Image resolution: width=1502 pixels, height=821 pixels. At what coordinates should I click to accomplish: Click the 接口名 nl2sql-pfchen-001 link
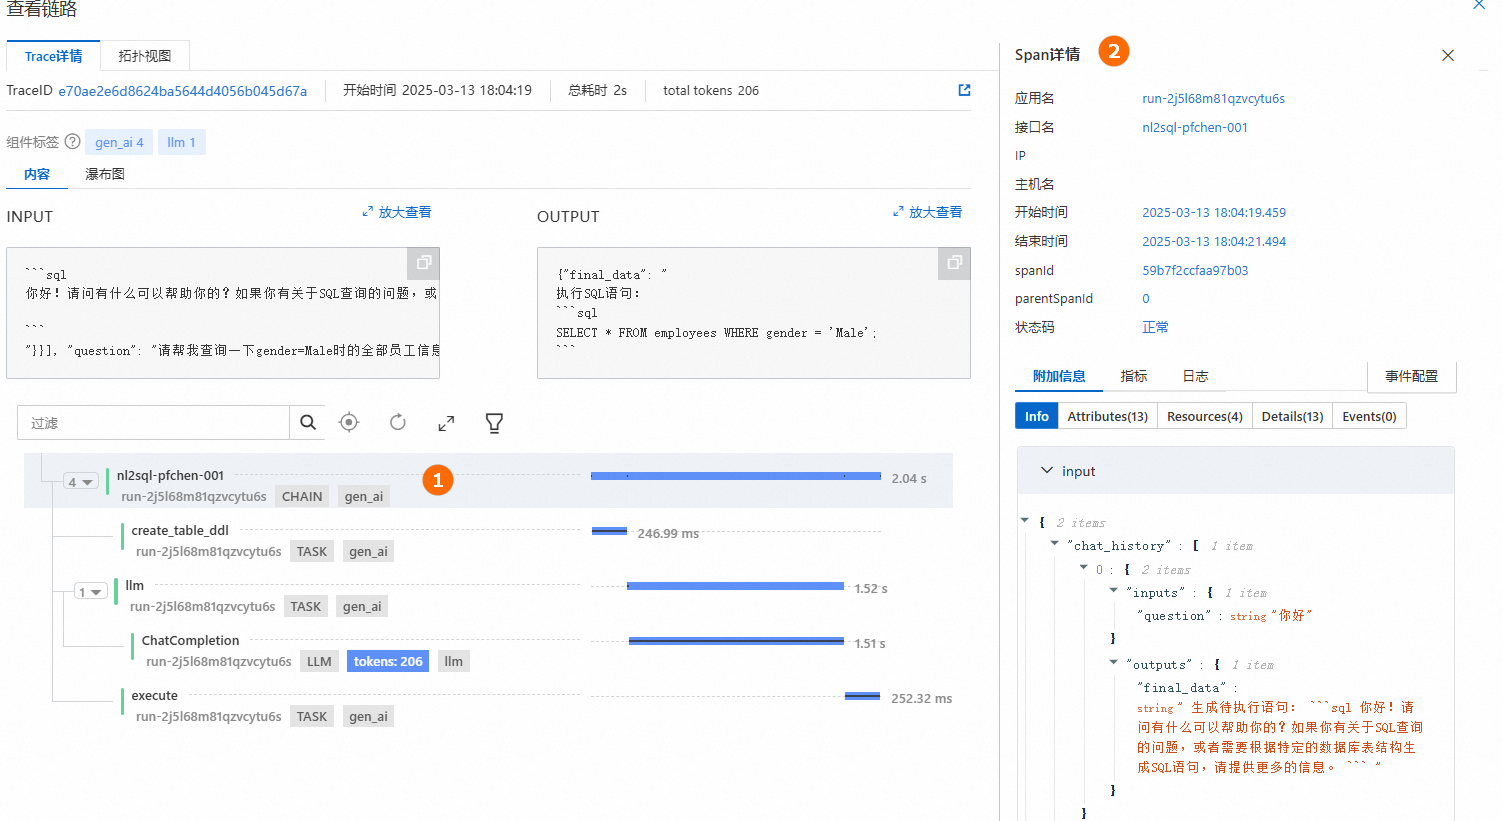pos(1195,128)
